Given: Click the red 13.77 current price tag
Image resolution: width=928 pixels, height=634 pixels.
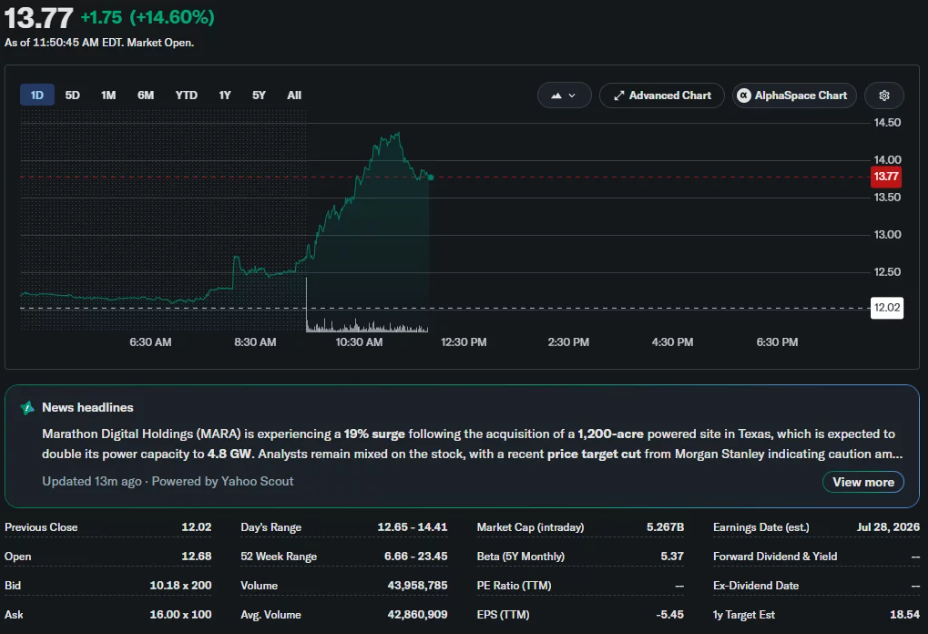Looking at the screenshot, I should tap(885, 176).
